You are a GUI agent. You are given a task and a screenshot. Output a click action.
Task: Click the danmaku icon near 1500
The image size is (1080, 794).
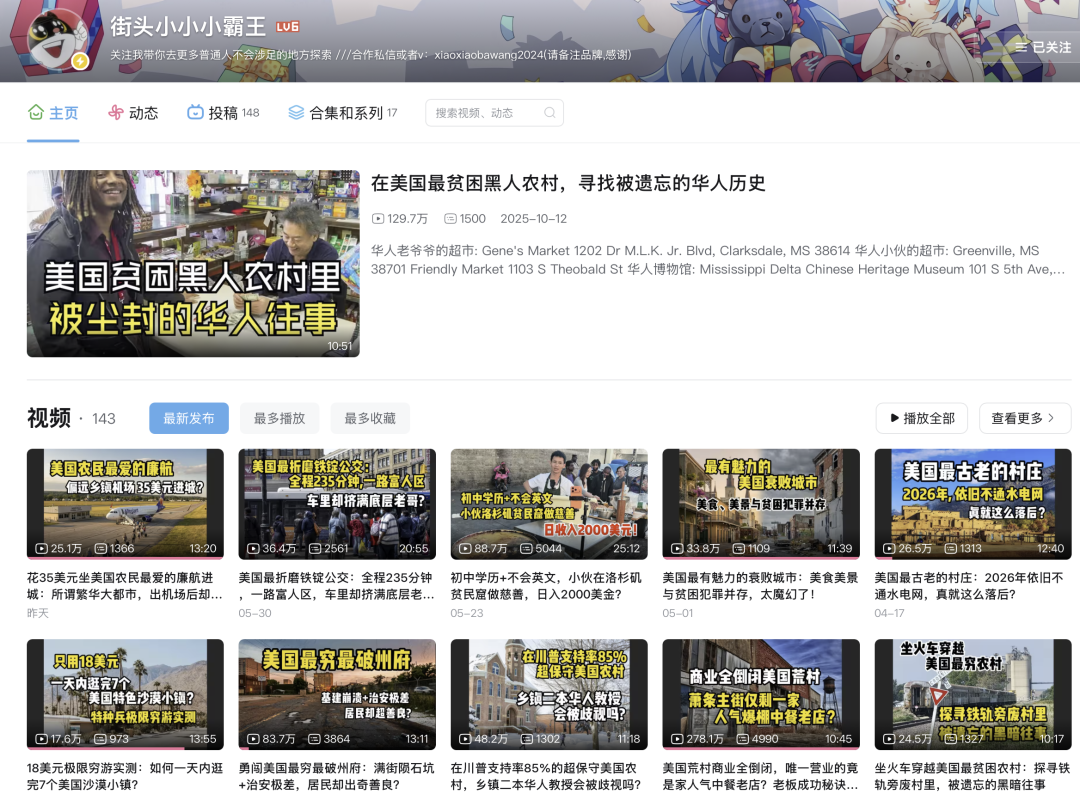[x=450, y=219]
